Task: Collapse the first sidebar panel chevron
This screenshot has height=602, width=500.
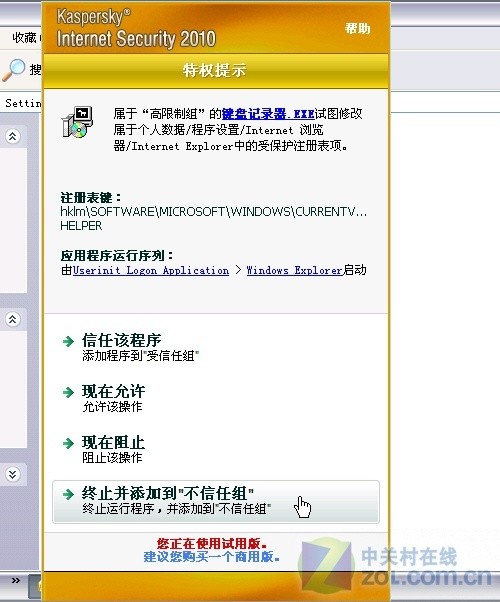Action: 13,136
